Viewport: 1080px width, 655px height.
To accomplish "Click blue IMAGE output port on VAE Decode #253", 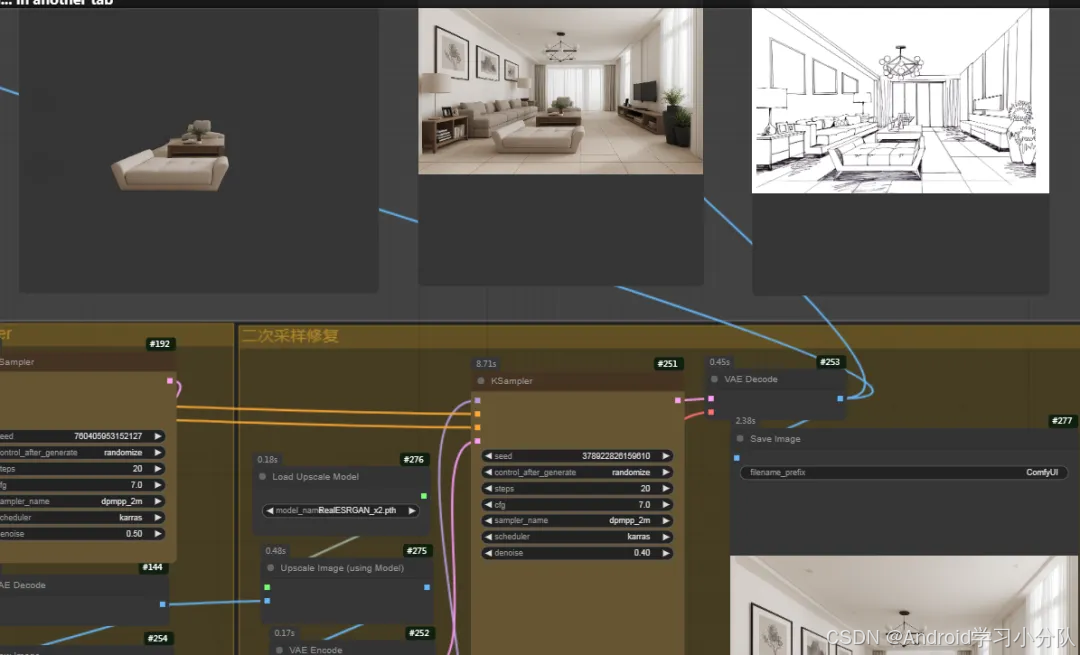I will pyautogui.click(x=840, y=399).
